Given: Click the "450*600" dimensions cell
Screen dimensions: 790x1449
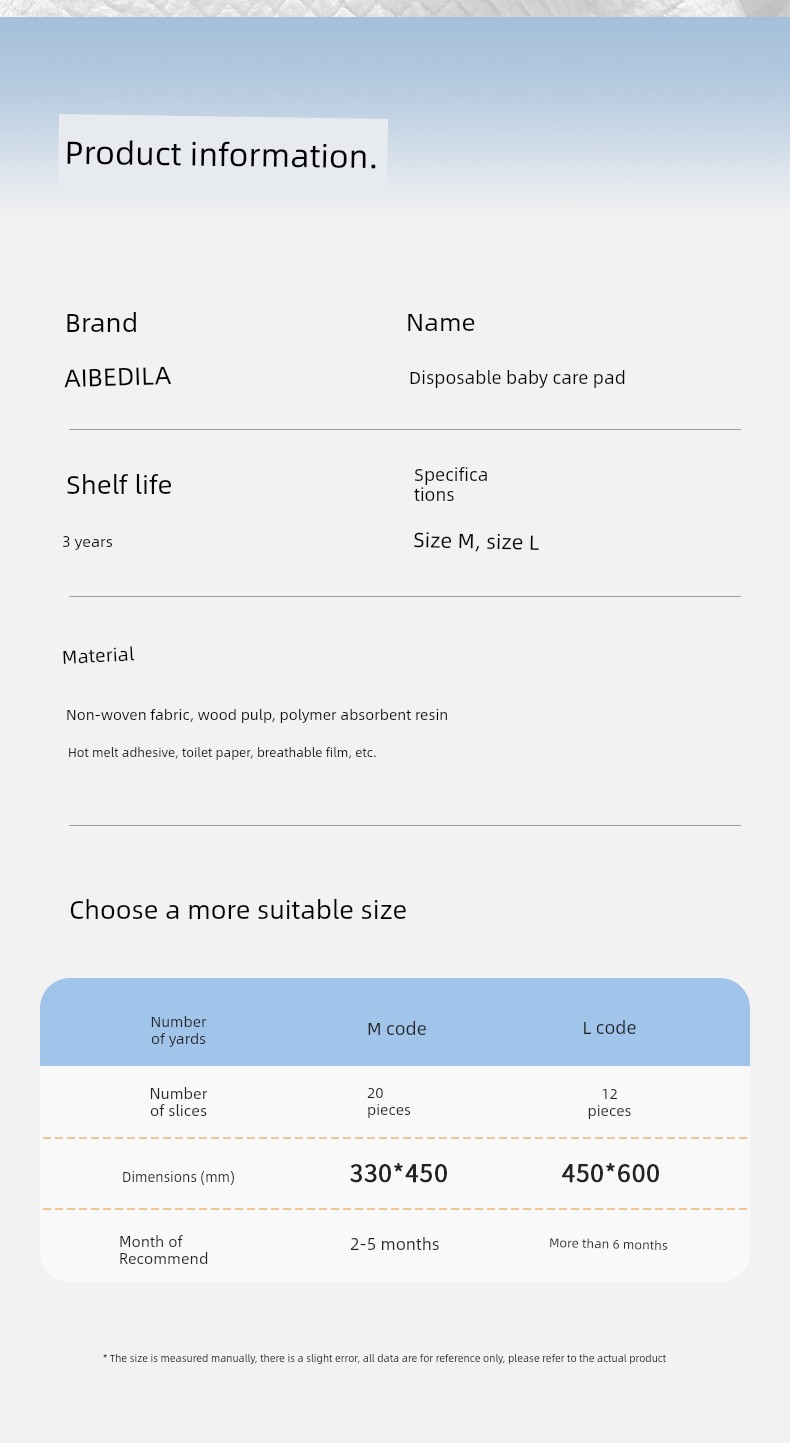Looking at the screenshot, I should [x=611, y=1174].
